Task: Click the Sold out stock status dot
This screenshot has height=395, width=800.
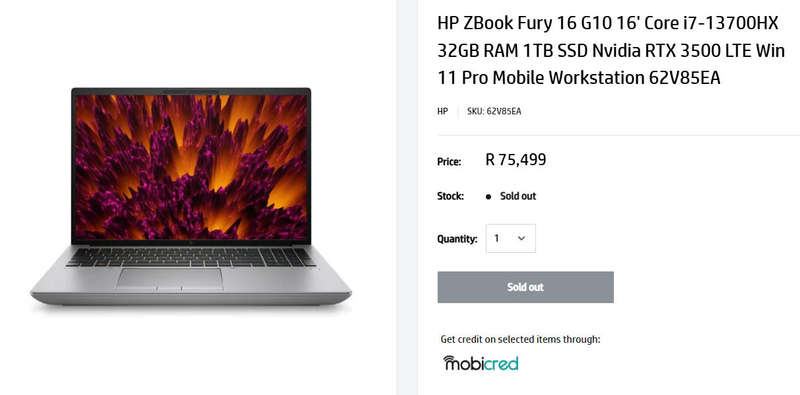Action: tap(488, 196)
